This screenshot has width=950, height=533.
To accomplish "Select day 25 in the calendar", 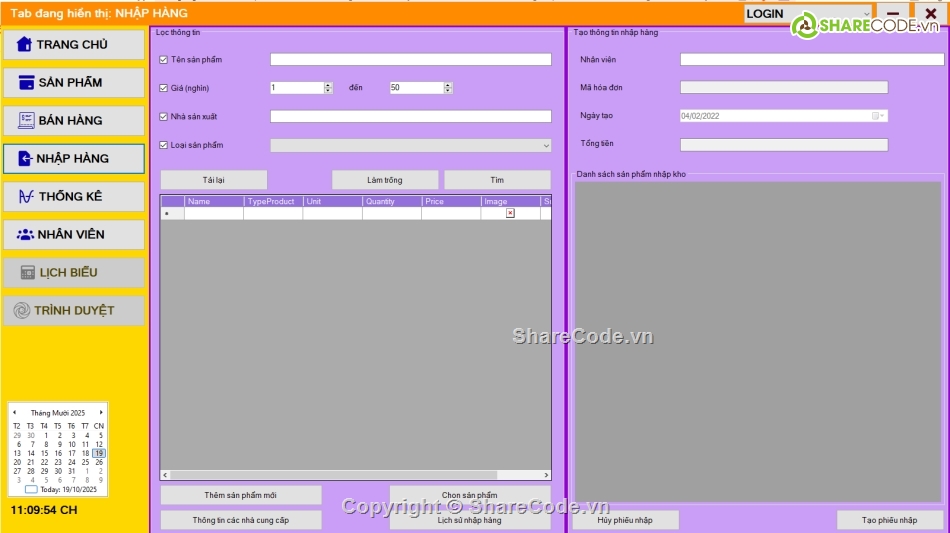I will click(x=85, y=462).
